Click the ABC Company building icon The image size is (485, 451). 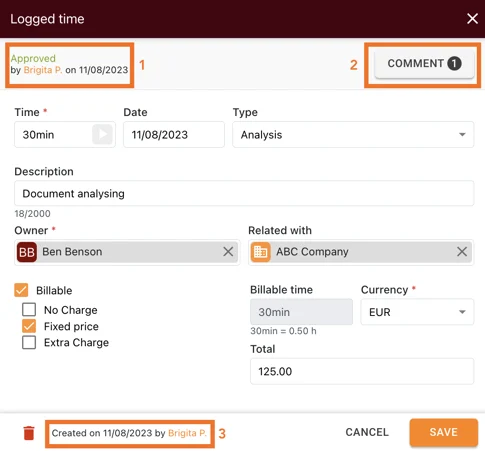point(260,252)
